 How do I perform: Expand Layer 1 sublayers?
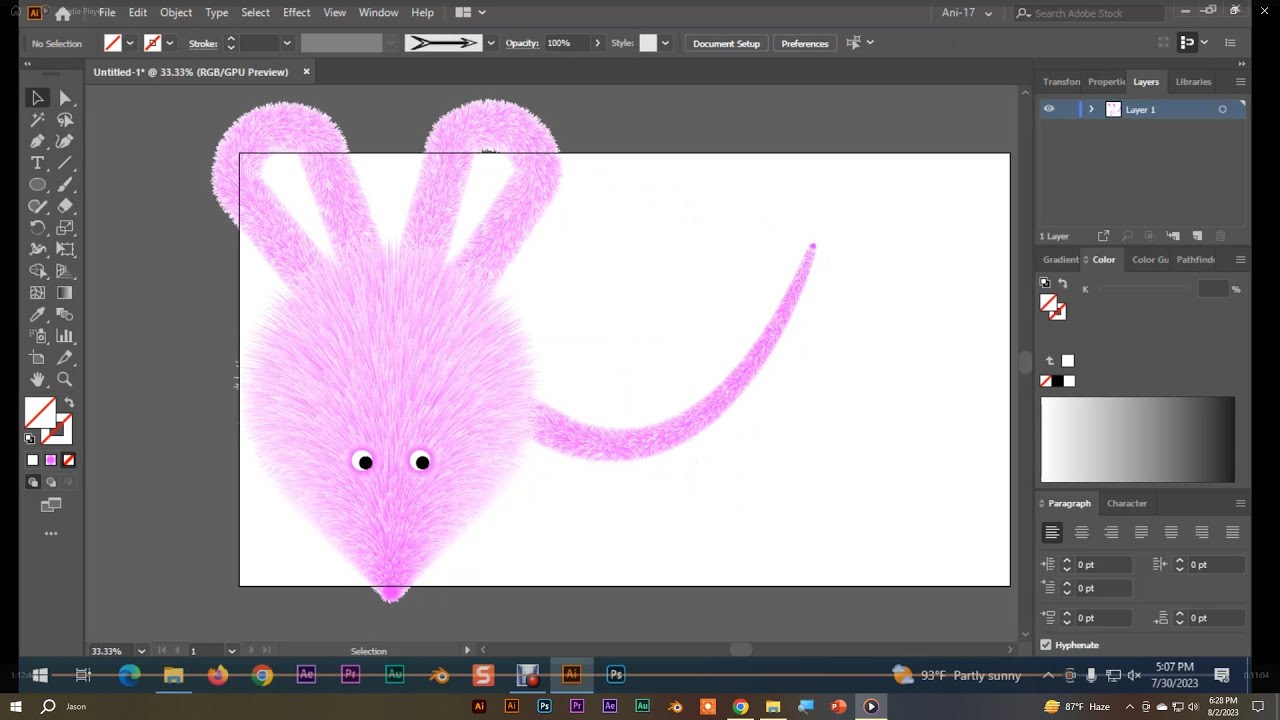click(1091, 110)
